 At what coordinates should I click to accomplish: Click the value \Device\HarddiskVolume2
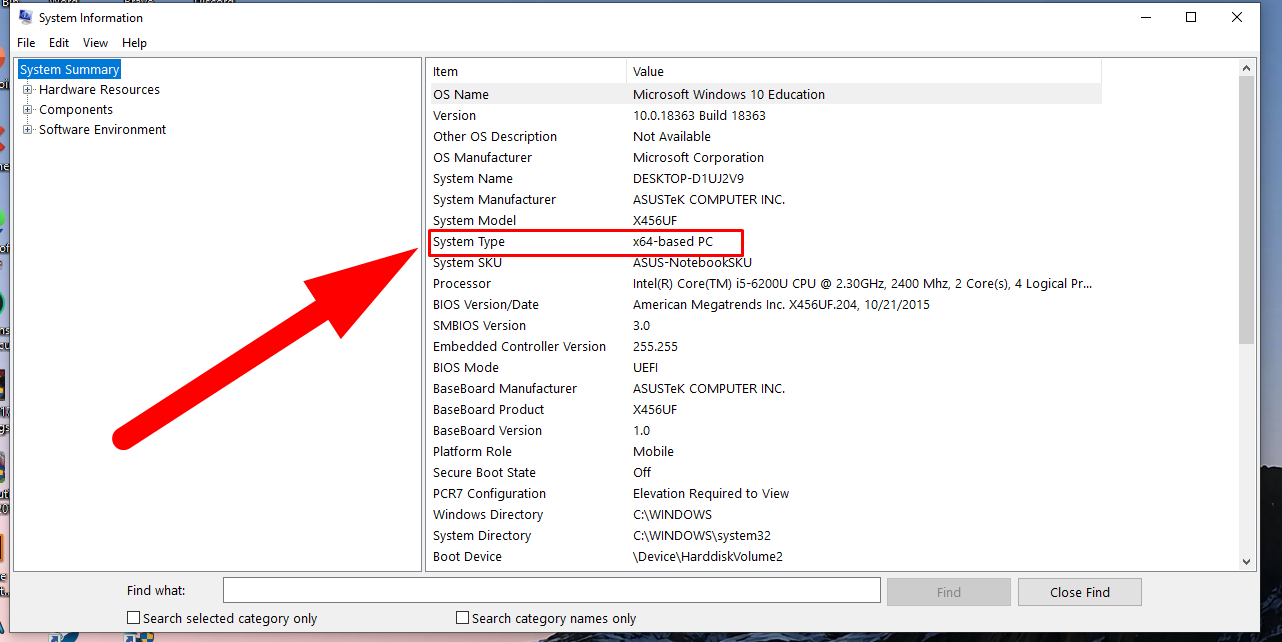coord(708,557)
